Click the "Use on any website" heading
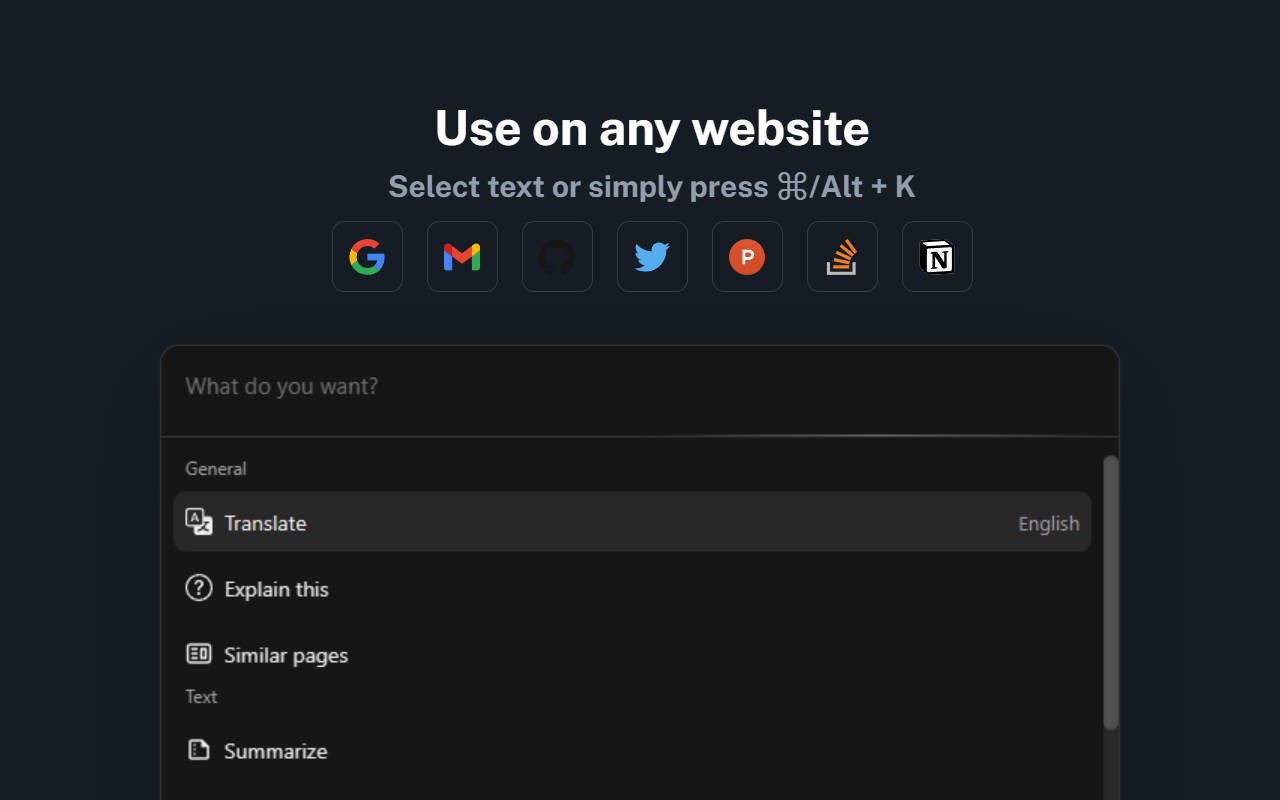Screen dimensions: 1280x800 point(652,128)
